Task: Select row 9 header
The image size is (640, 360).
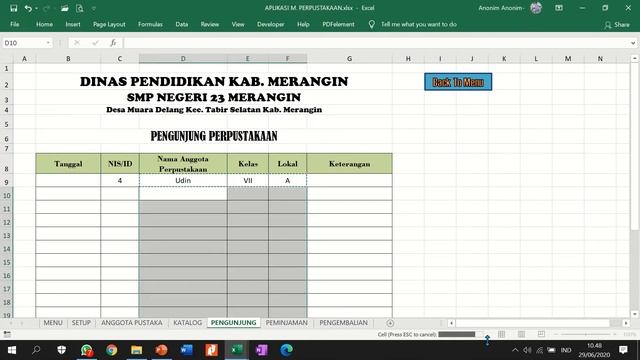Action: 7,182
